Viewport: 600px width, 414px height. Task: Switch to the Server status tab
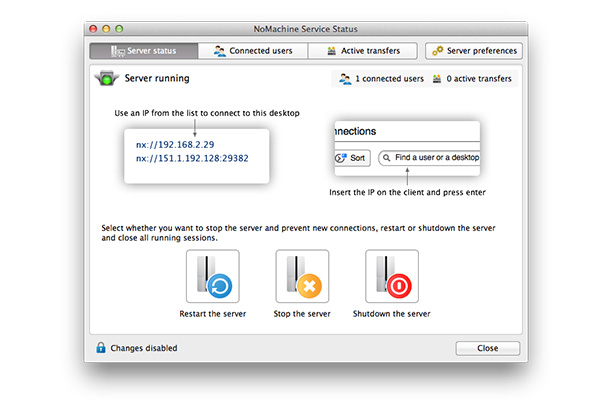(x=143, y=50)
